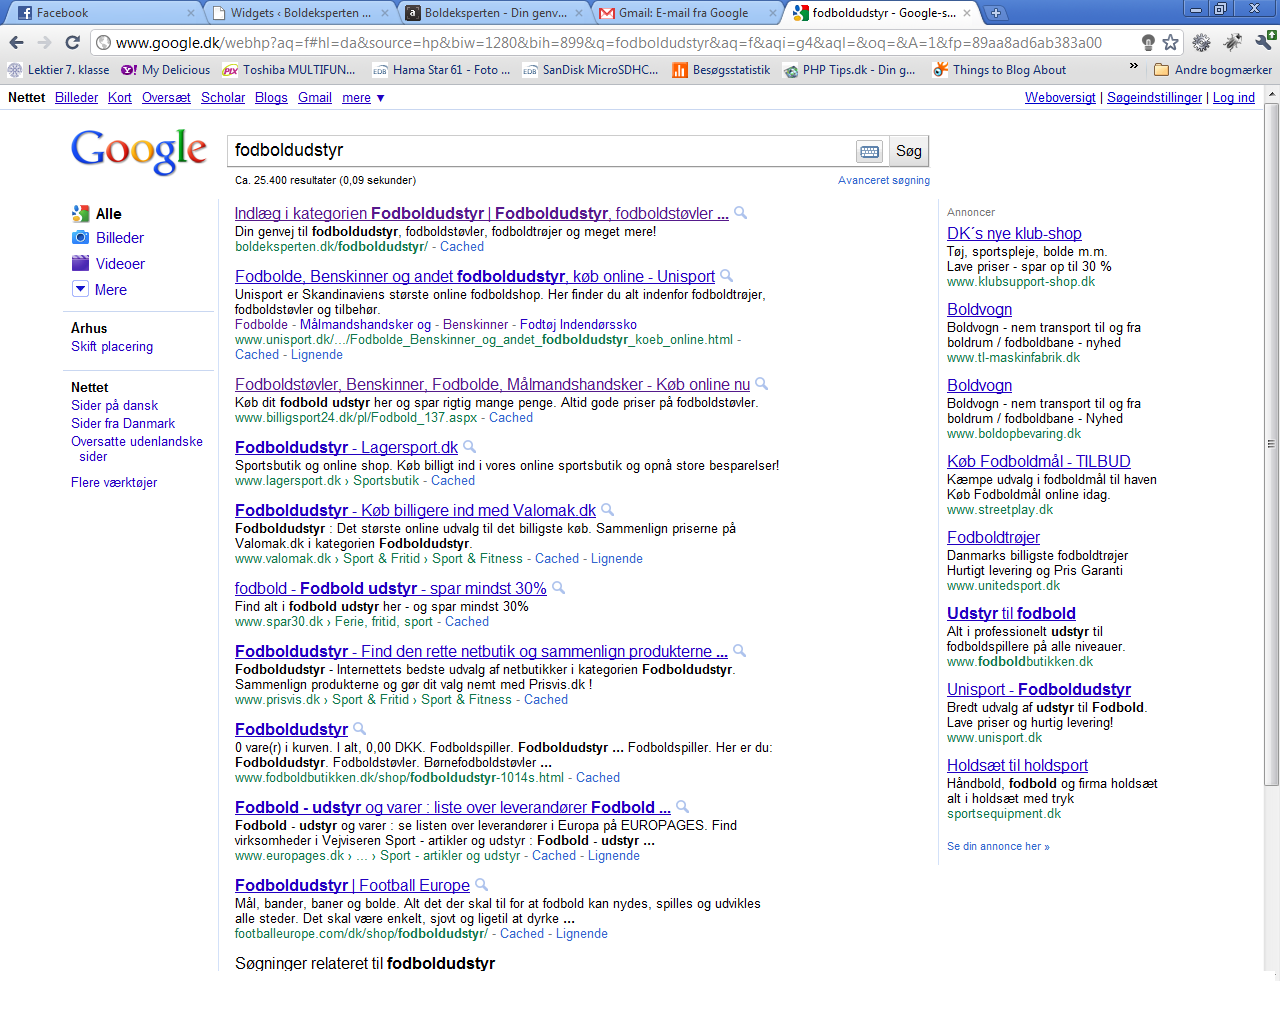The image size is (1280, 1024).
Task: Click the browser forward arrow
Action: pos(44,42)
